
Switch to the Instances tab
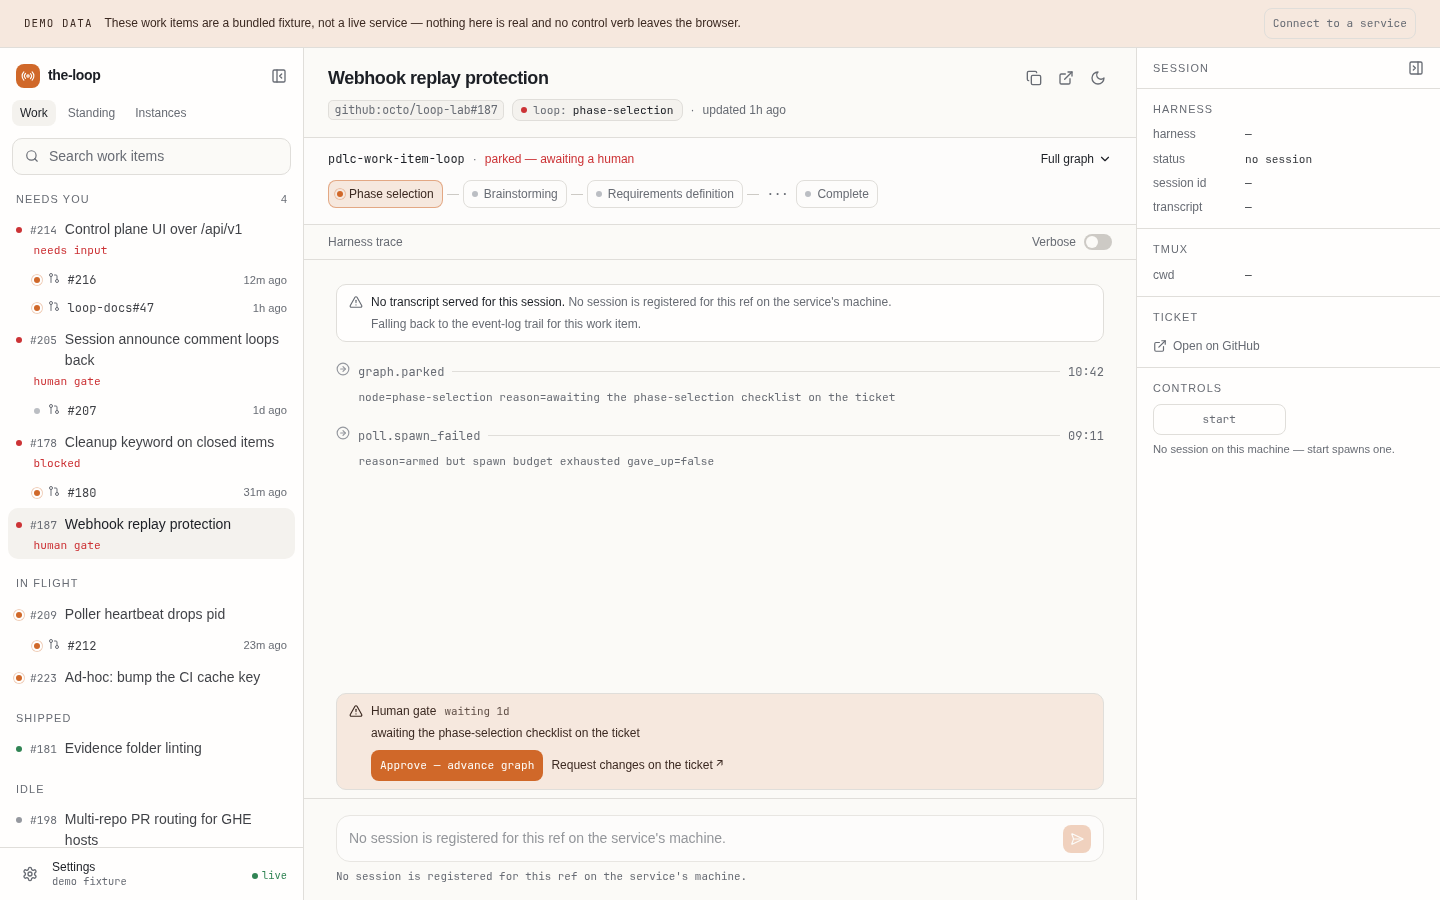[161, 113]
